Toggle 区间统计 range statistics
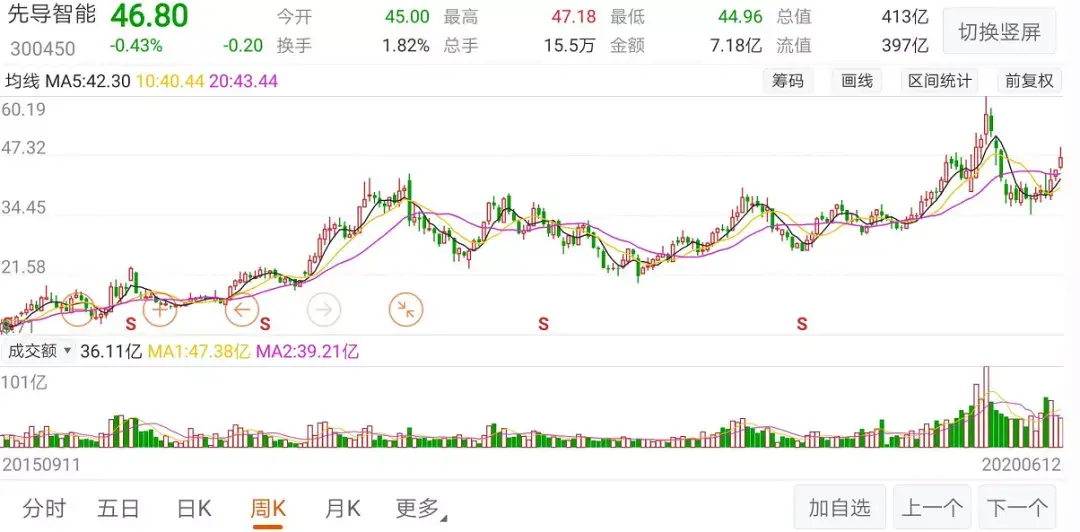This screenshot has width=1080, height=532. 940,81
